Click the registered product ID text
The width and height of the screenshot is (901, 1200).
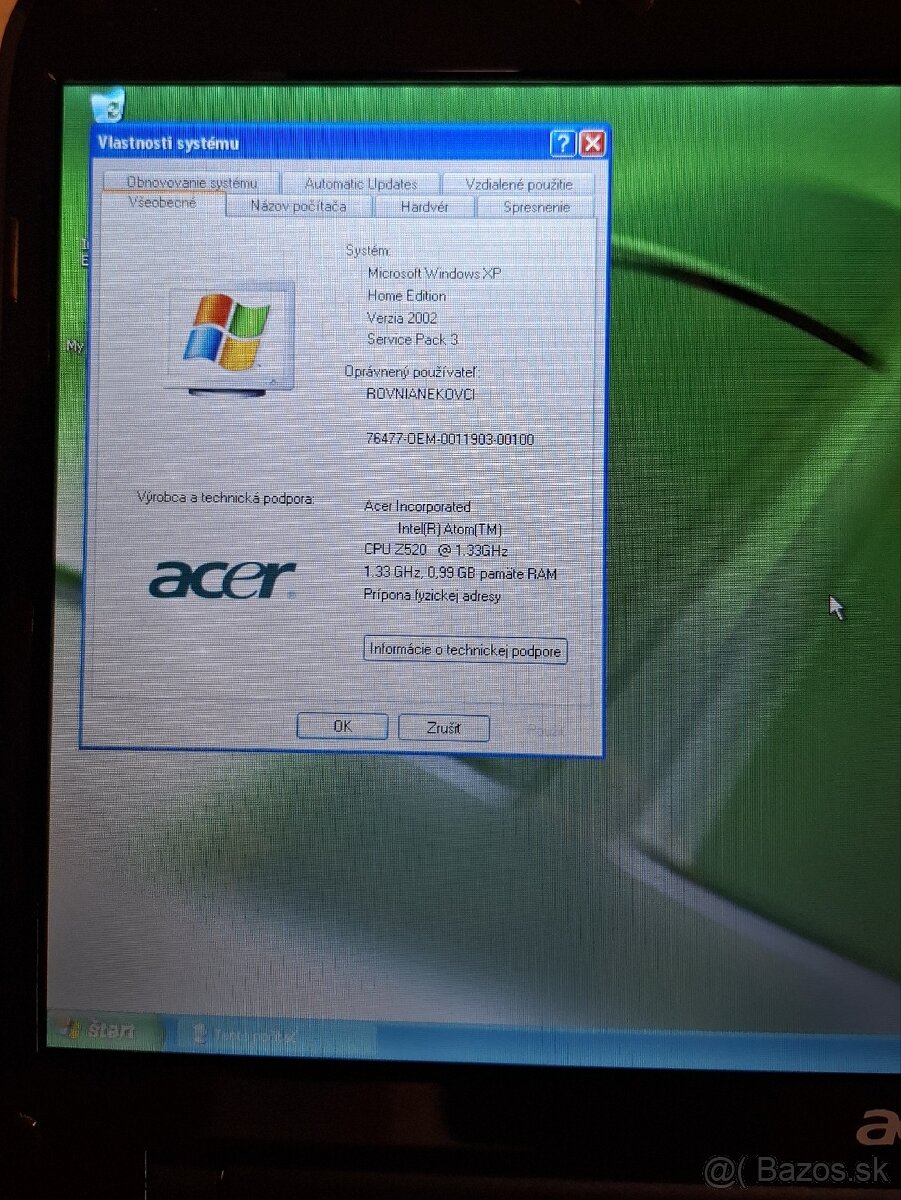(x=450, y=438)
